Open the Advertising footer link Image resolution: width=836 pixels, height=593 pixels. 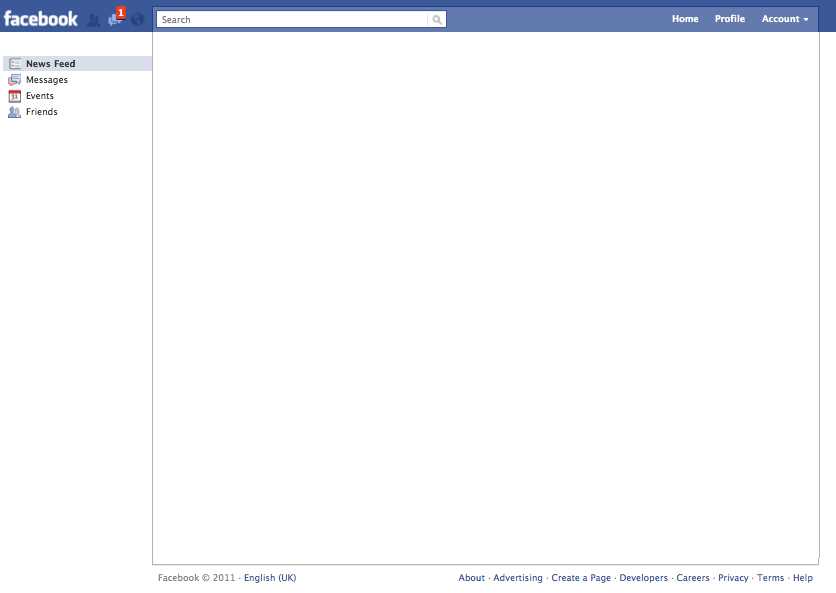click(518, 578)
